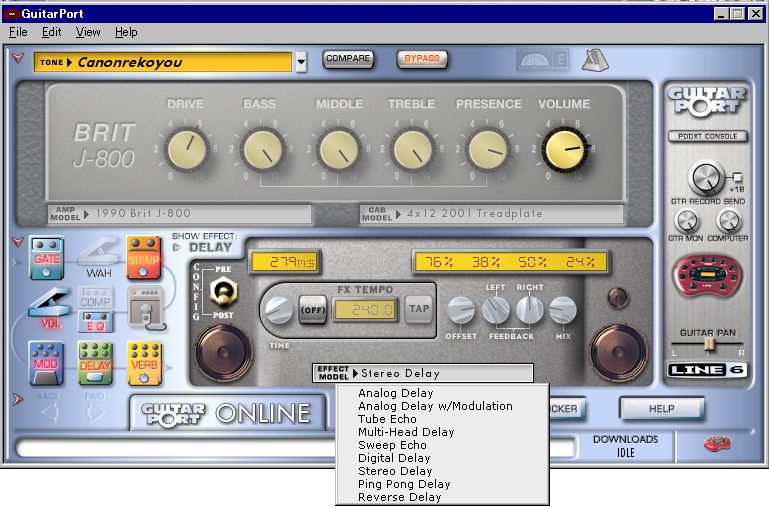Click the TAP tempo button
This screenshot has height=508, width=769.
(x=419, y=309)
